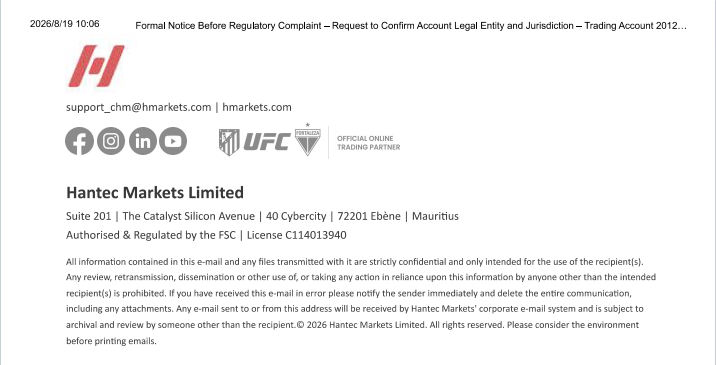Open the Facebook social icon

79,141
